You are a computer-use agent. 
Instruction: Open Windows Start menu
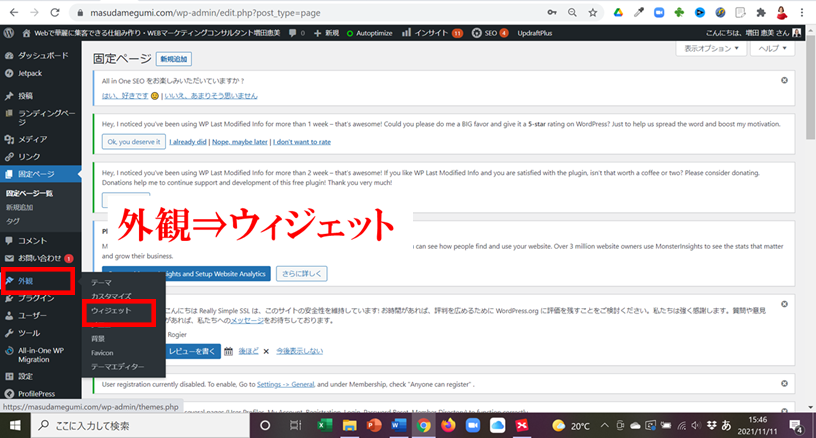click(15, 426)
